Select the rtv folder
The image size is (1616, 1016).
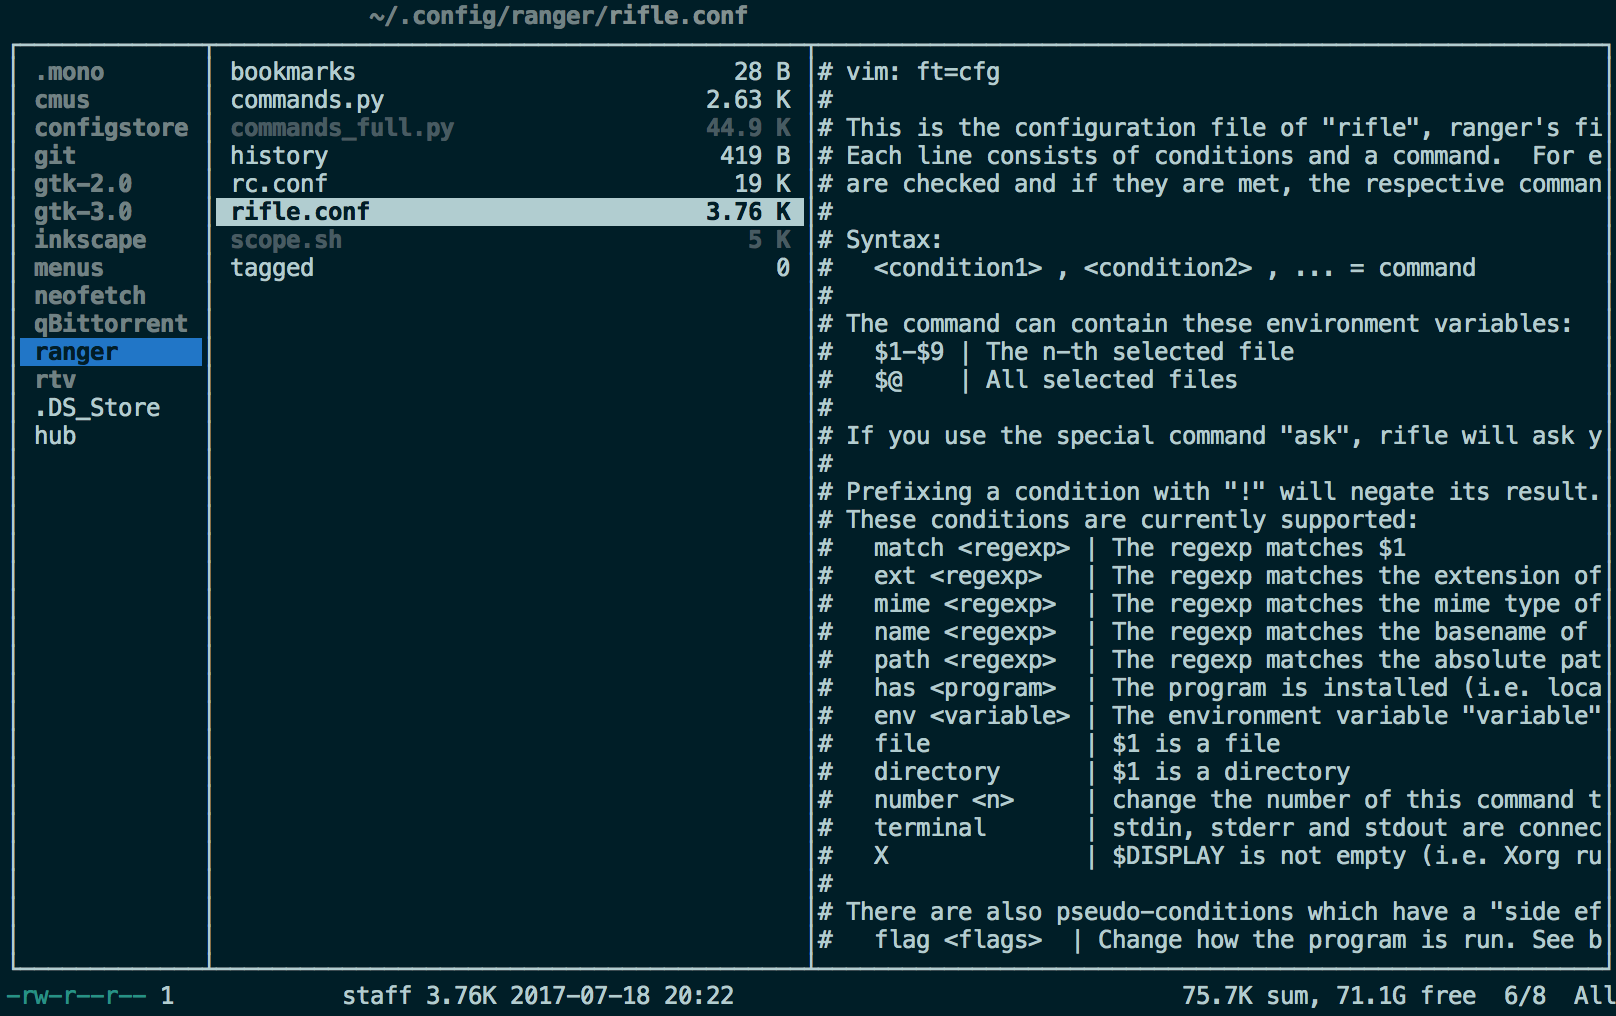(x=55, y=380)
